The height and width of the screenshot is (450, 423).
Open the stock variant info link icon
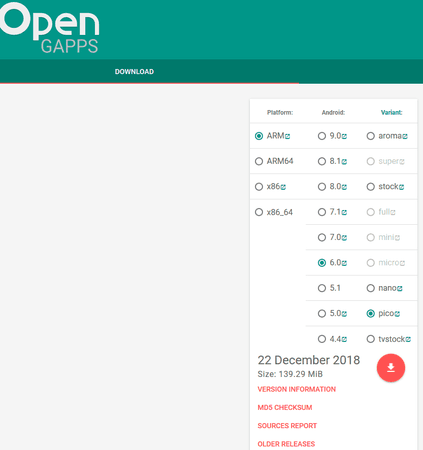point(401,187)
